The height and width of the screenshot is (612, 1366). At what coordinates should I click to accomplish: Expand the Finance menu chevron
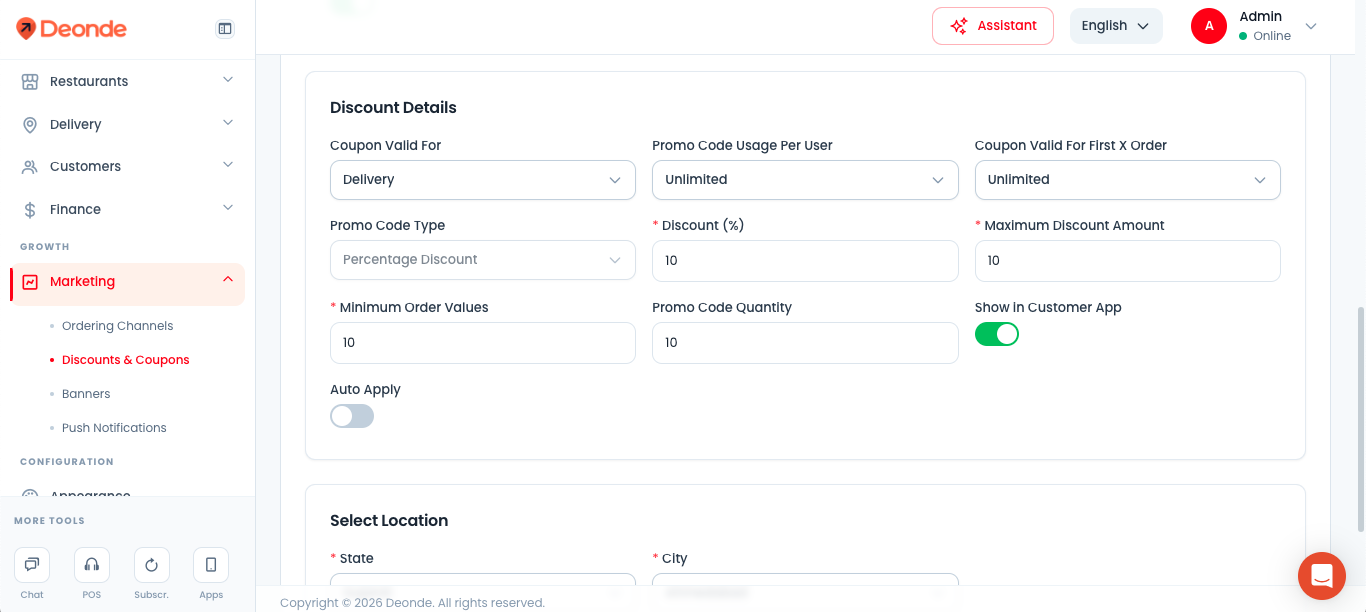point(228,208)
